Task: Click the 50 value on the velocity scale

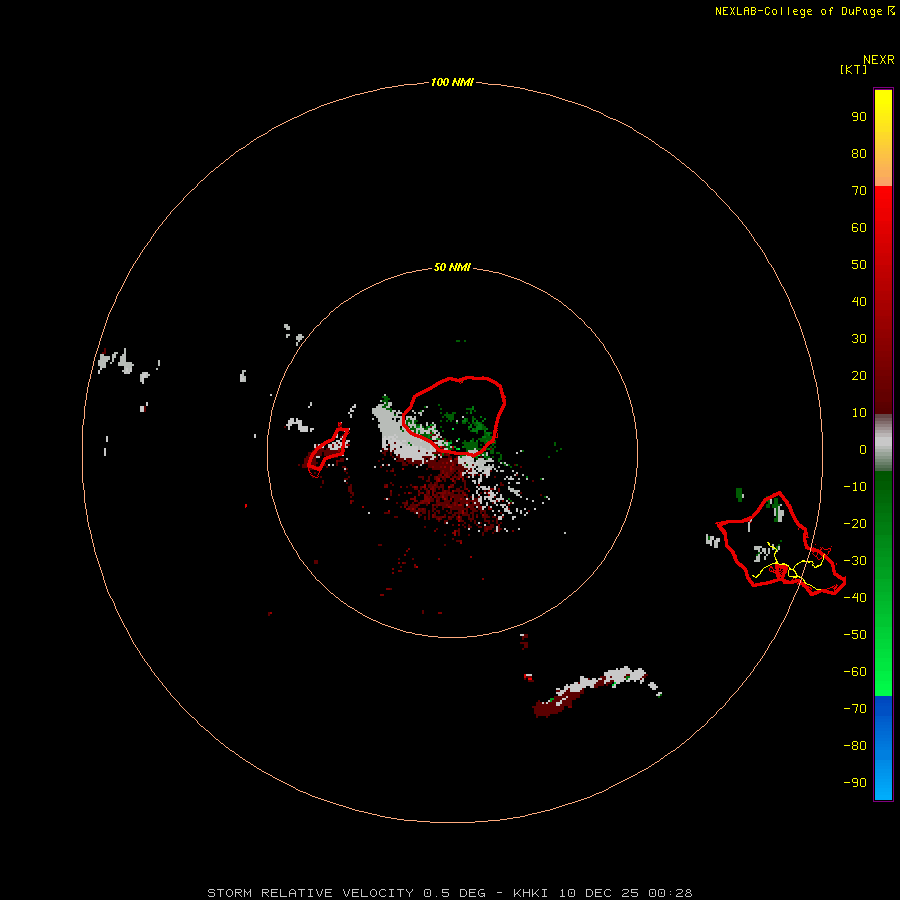Action: (x=859, y=265)
